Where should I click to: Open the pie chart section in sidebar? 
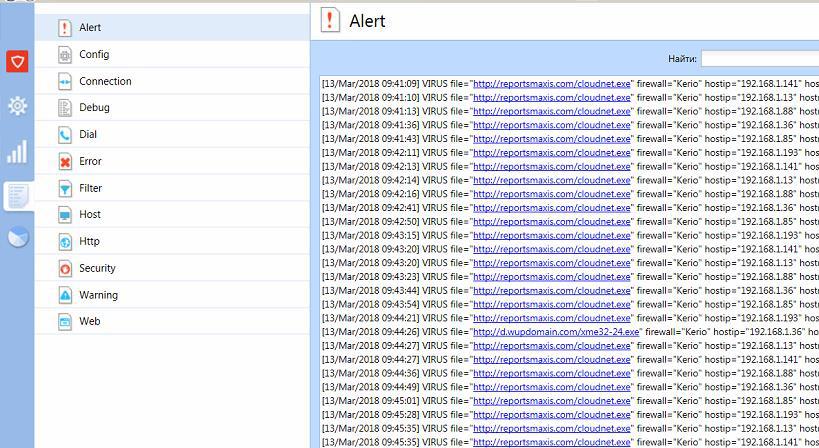pyautogui.click(x=18, y=237)
